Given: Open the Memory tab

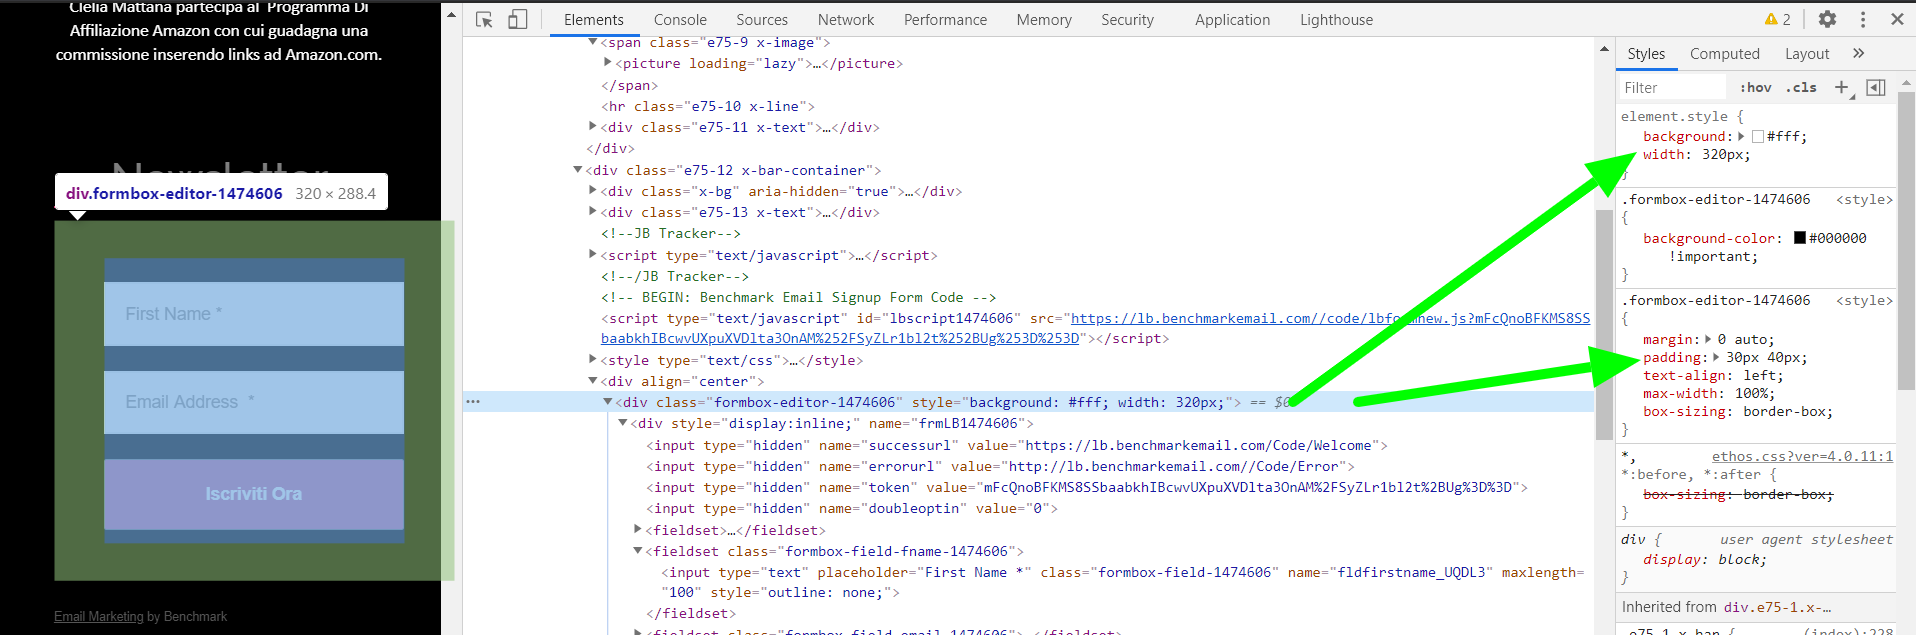Looking at the screenshot, I should (x=1044, y=19).
